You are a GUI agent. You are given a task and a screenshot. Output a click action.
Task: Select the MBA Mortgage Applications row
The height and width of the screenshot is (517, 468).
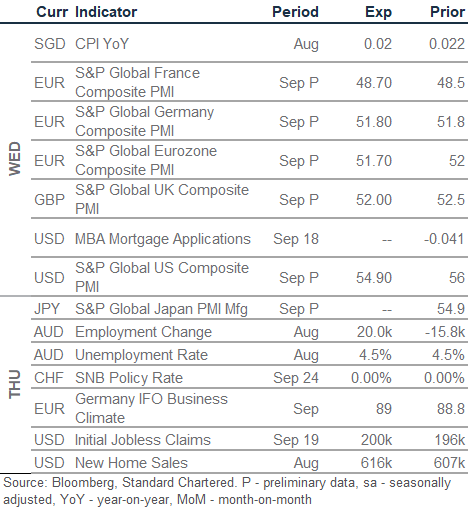(x=249, y=238)
